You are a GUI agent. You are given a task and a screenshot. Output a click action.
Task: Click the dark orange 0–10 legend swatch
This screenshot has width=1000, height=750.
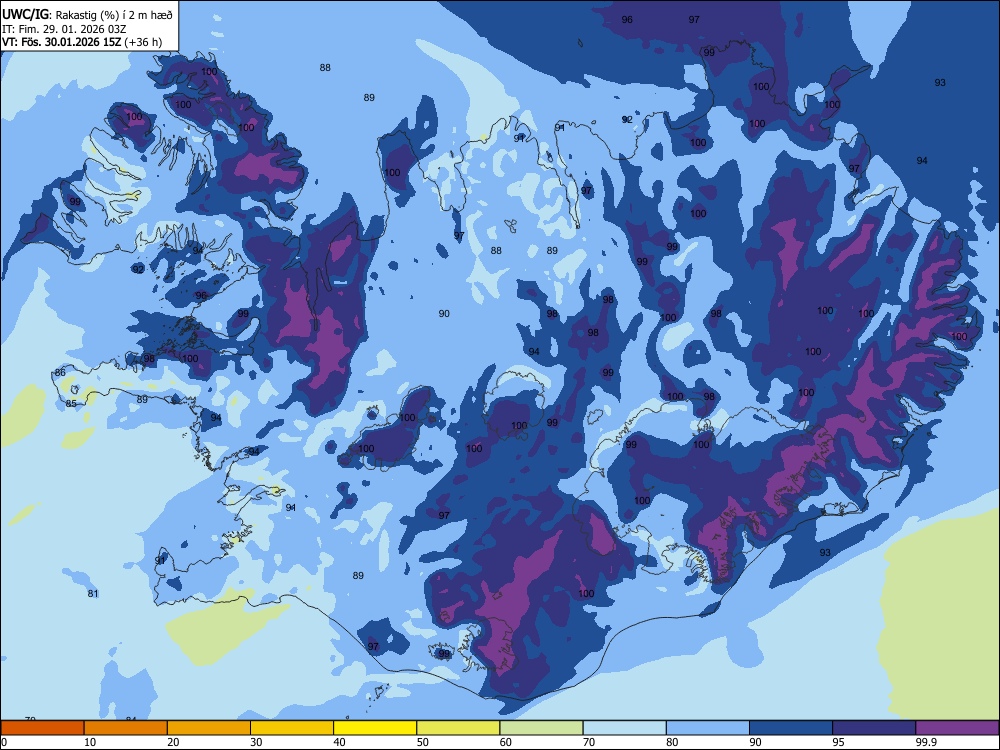coord(42,728)
